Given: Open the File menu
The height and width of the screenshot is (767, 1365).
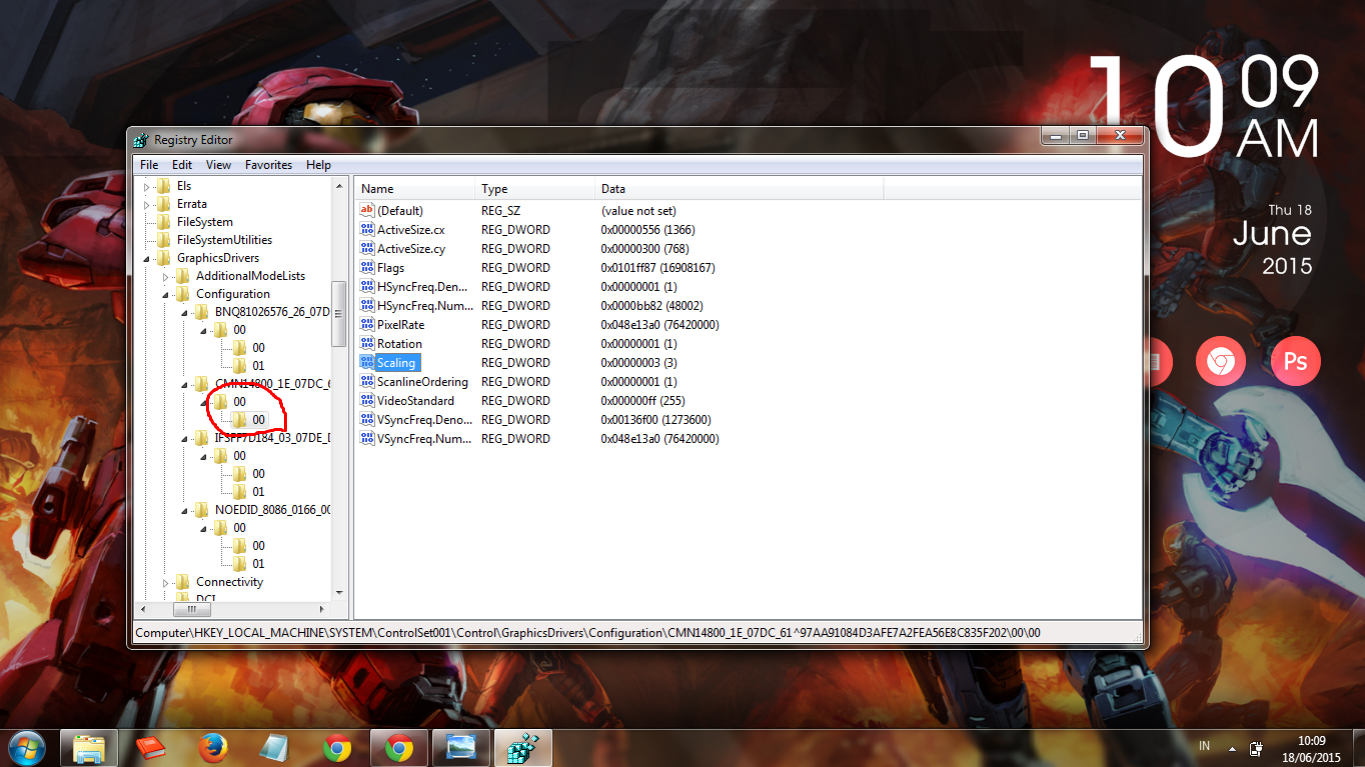Looking at the screenshot, I should pyautogui.click(x=149, y=165).
